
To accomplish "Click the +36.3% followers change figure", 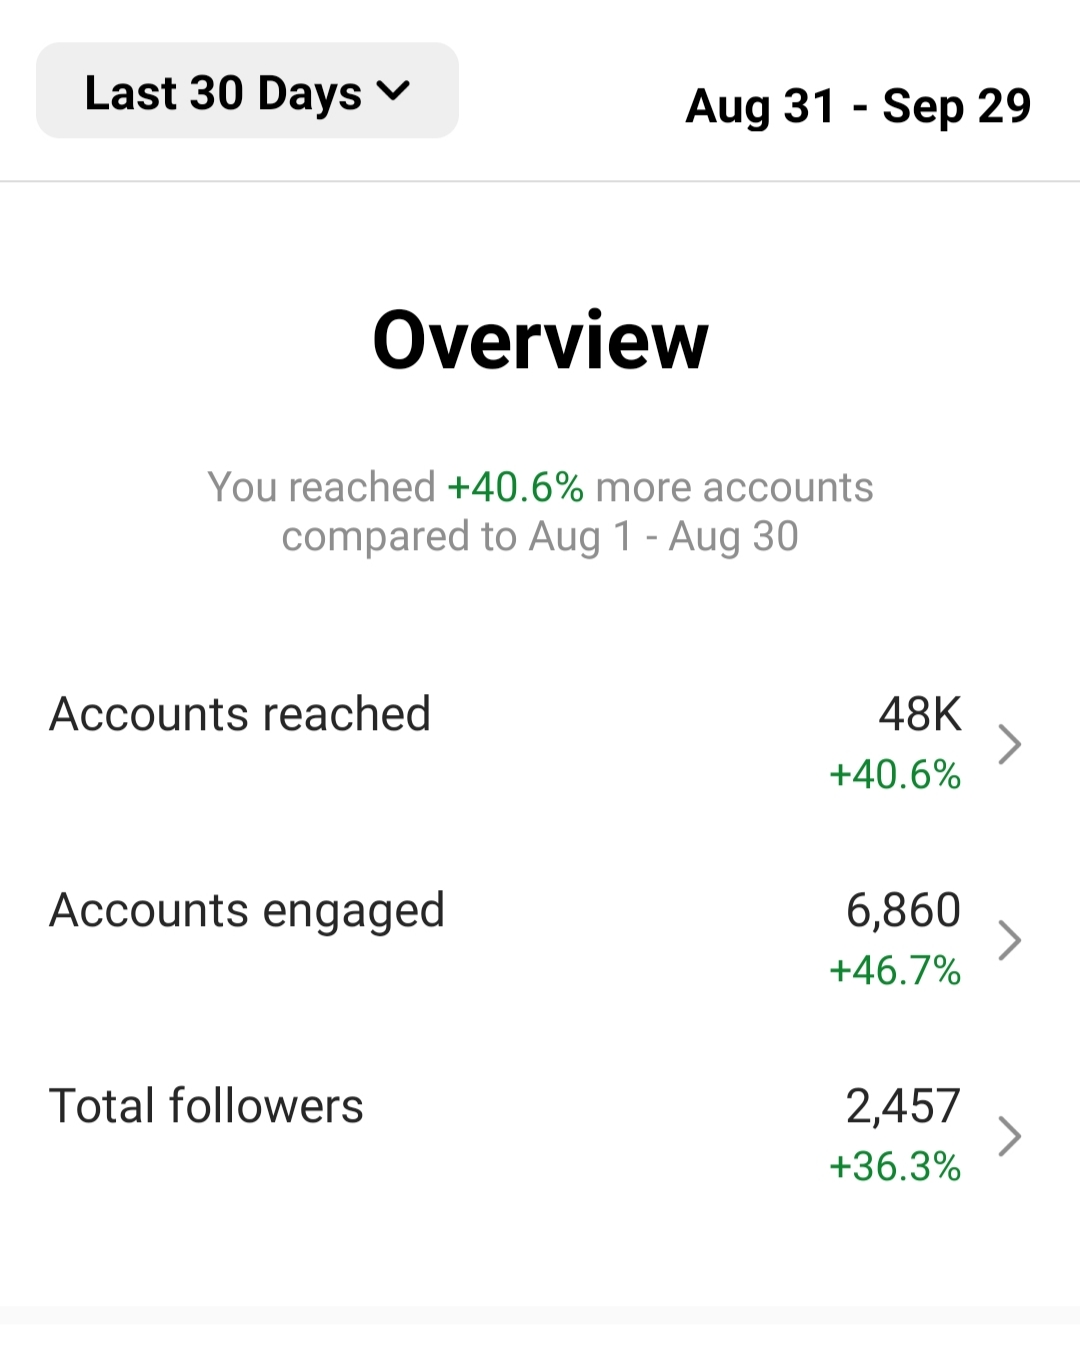I will (895, 1167).
